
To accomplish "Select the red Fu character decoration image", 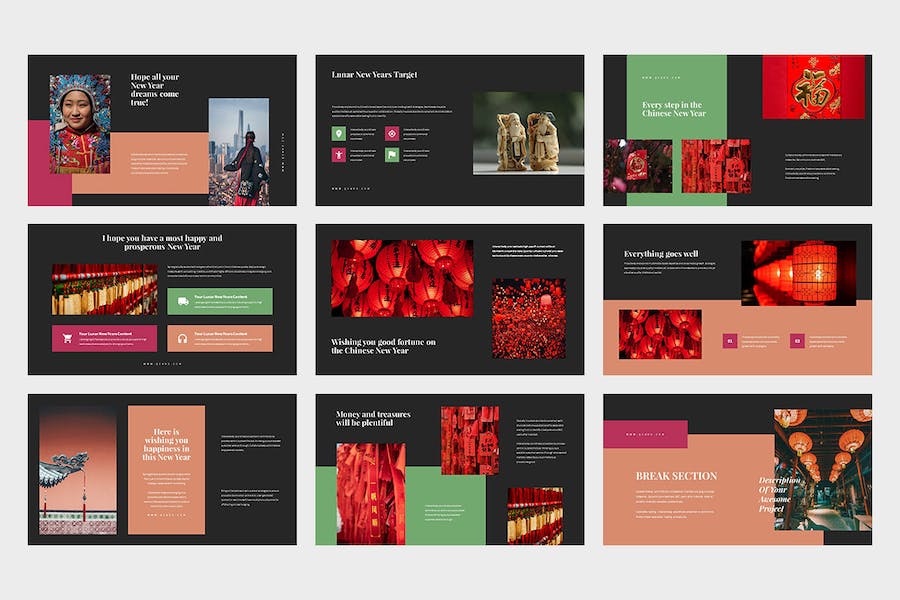I will (x=813, y=87).
